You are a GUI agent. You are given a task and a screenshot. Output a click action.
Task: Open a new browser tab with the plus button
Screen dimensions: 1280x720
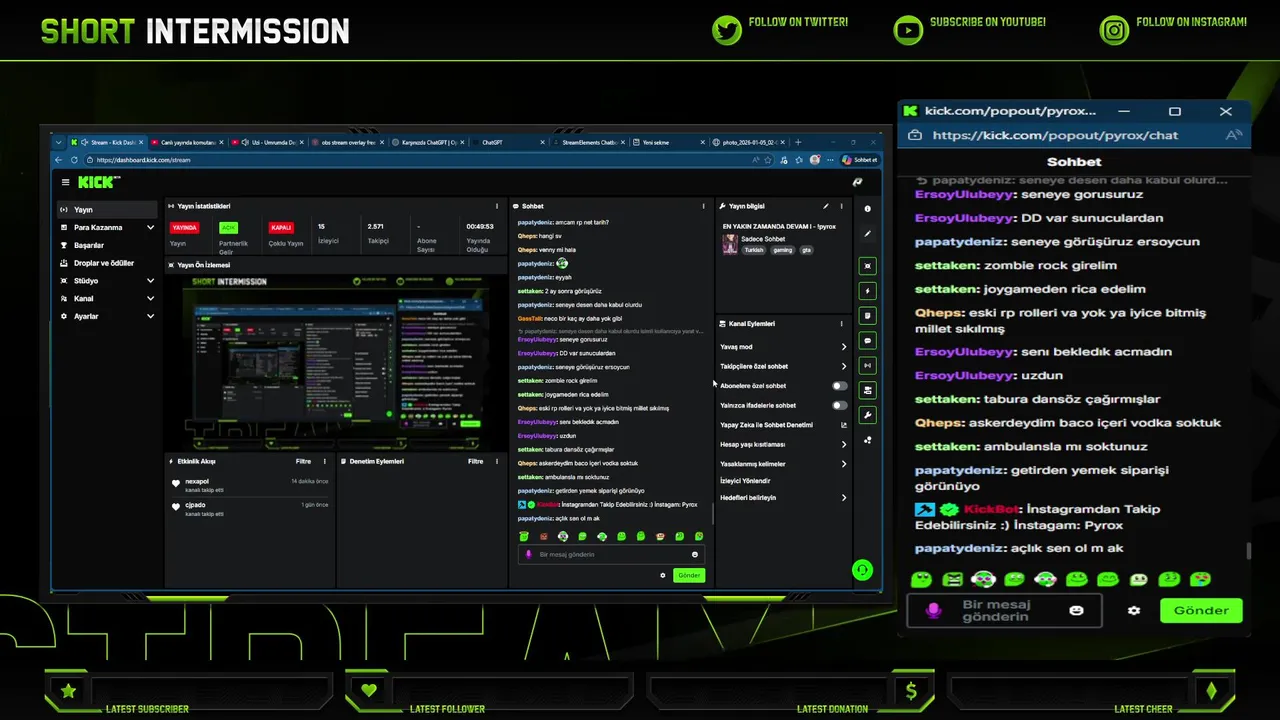pos(798,142)
